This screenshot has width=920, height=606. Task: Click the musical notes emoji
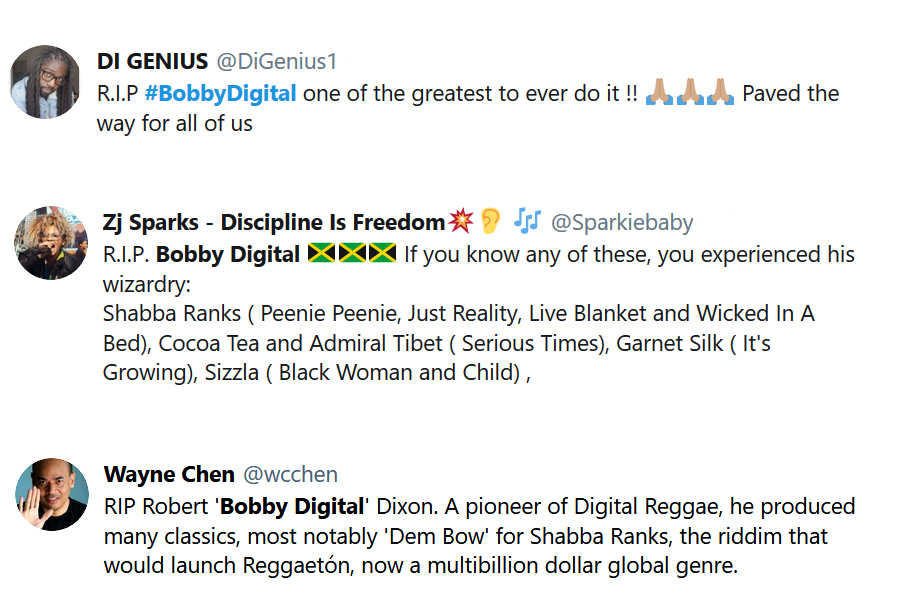point(527,221)
